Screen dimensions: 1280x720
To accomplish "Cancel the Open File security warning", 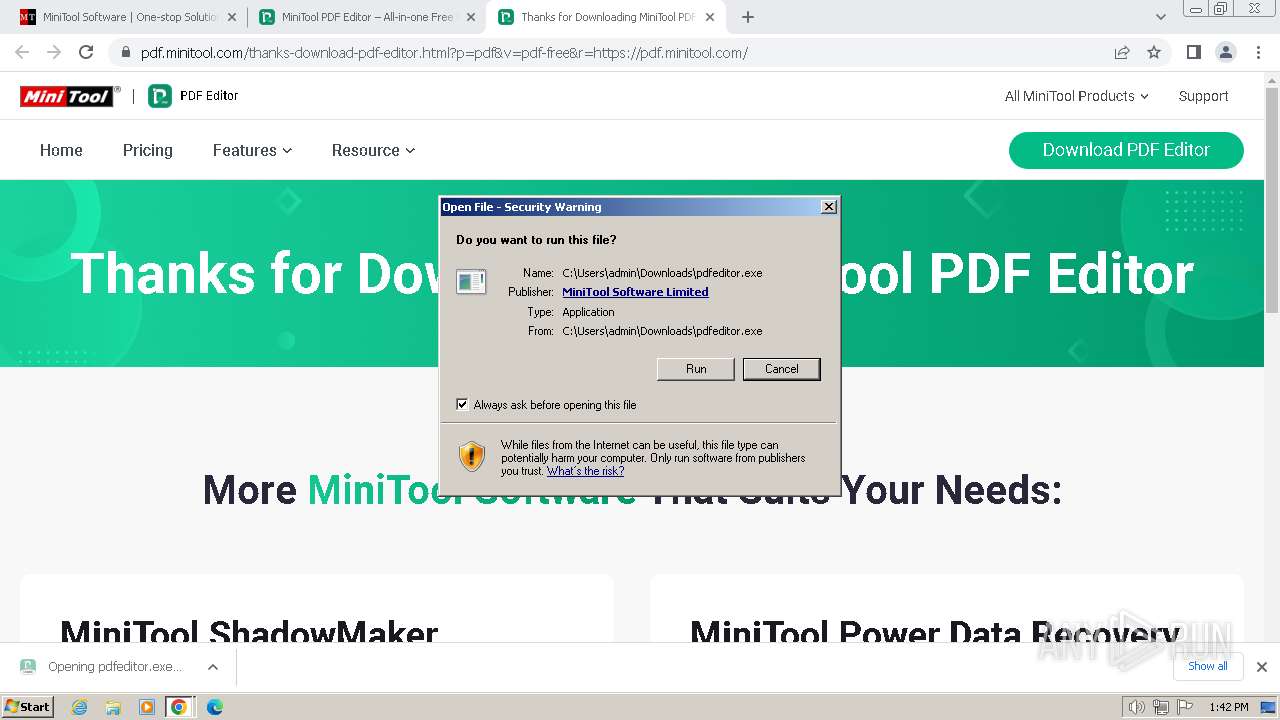I will coord(782,369).
